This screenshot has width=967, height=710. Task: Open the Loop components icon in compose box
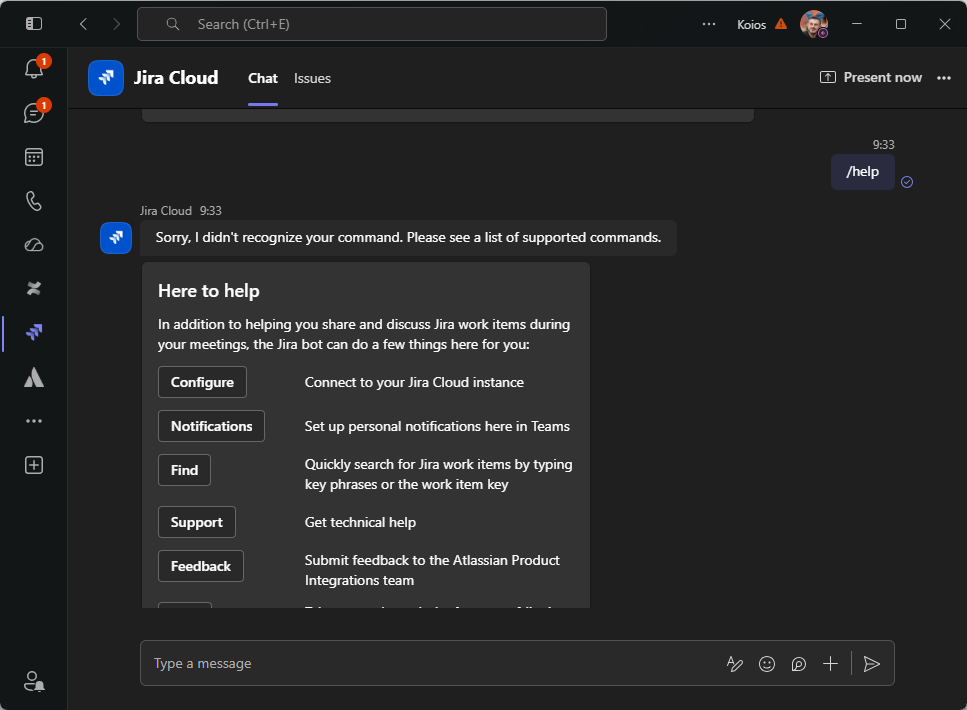pos(799,664)
